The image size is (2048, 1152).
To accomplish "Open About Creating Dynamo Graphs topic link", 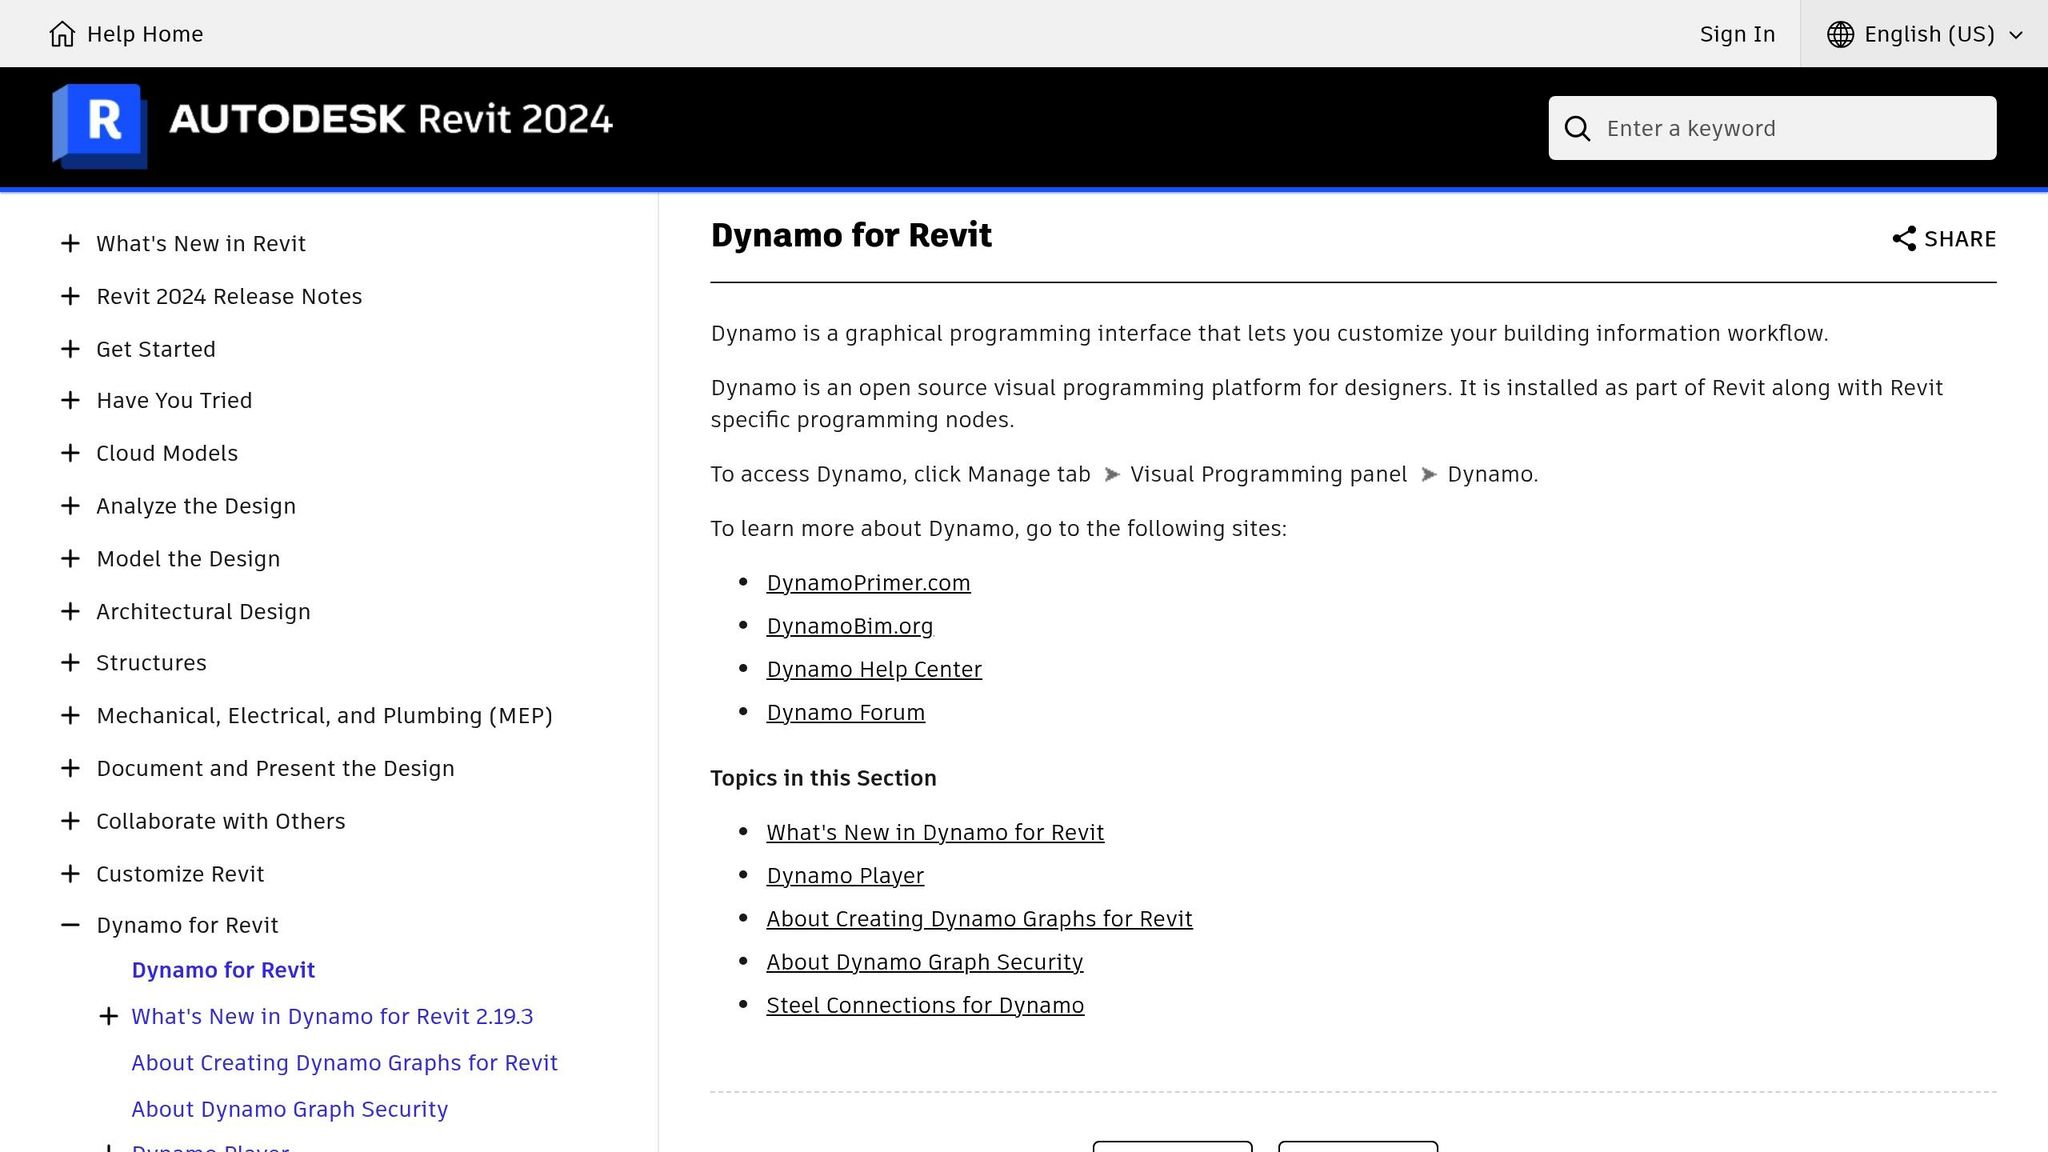I will [979, 919].
